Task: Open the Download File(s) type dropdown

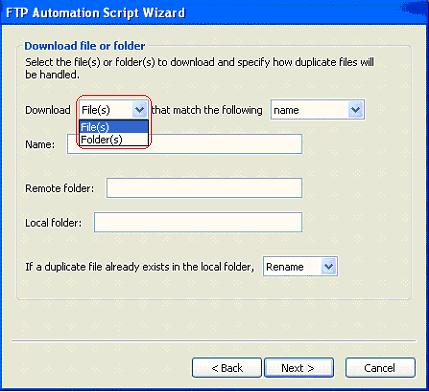Action: click(114, 110)
